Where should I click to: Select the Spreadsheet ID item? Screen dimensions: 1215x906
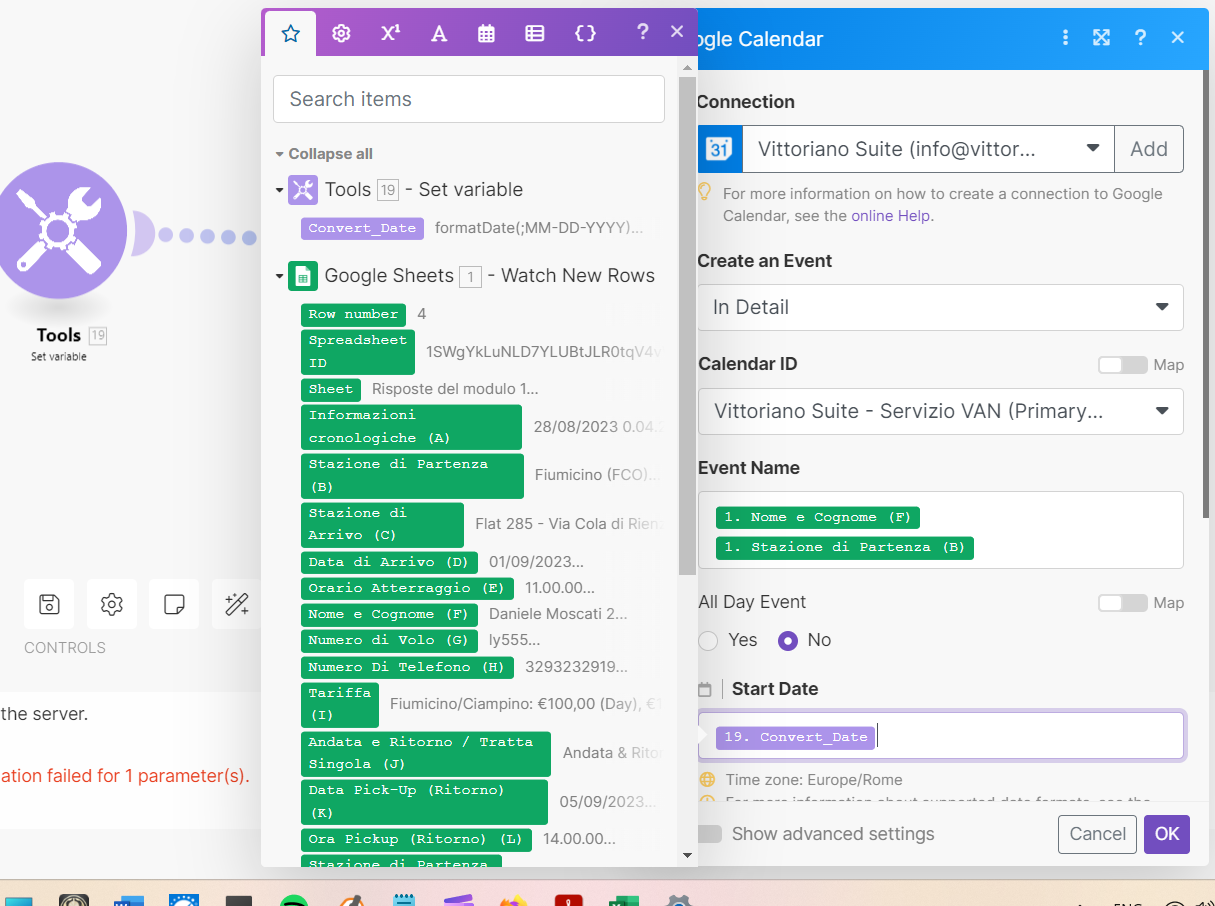point(357,352)
